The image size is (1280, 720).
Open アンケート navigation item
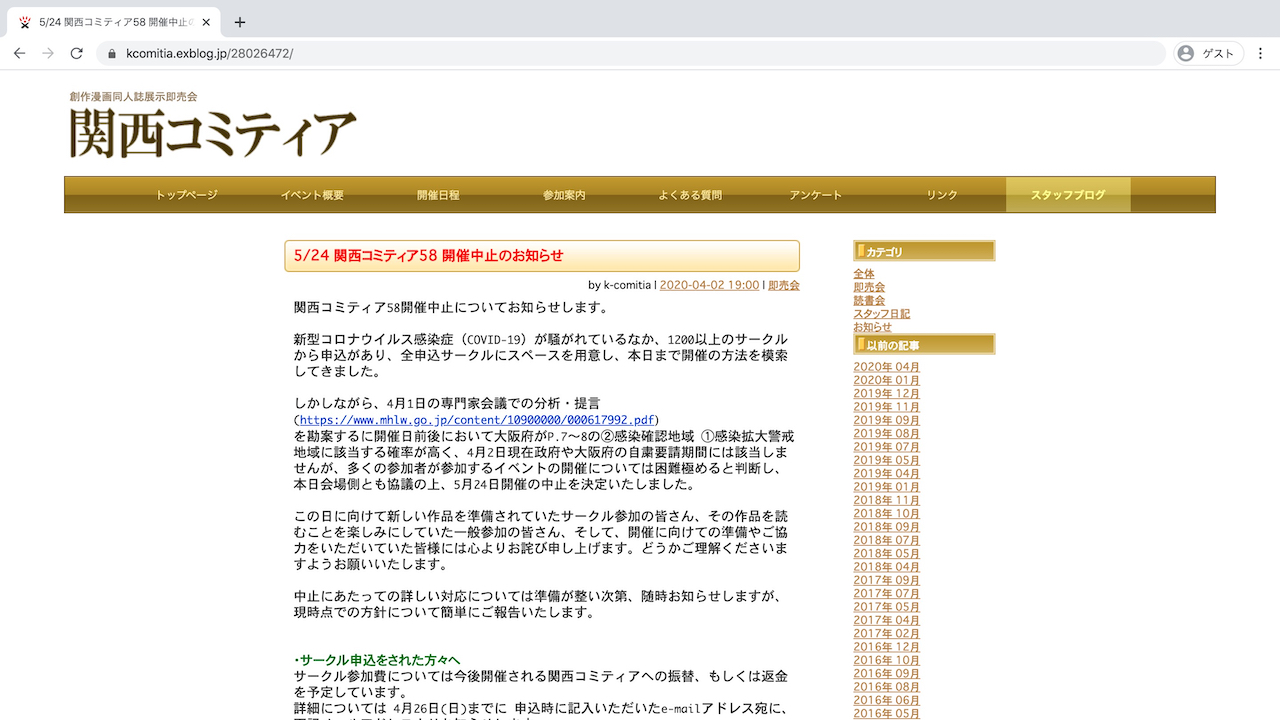(x=816, y=195)
